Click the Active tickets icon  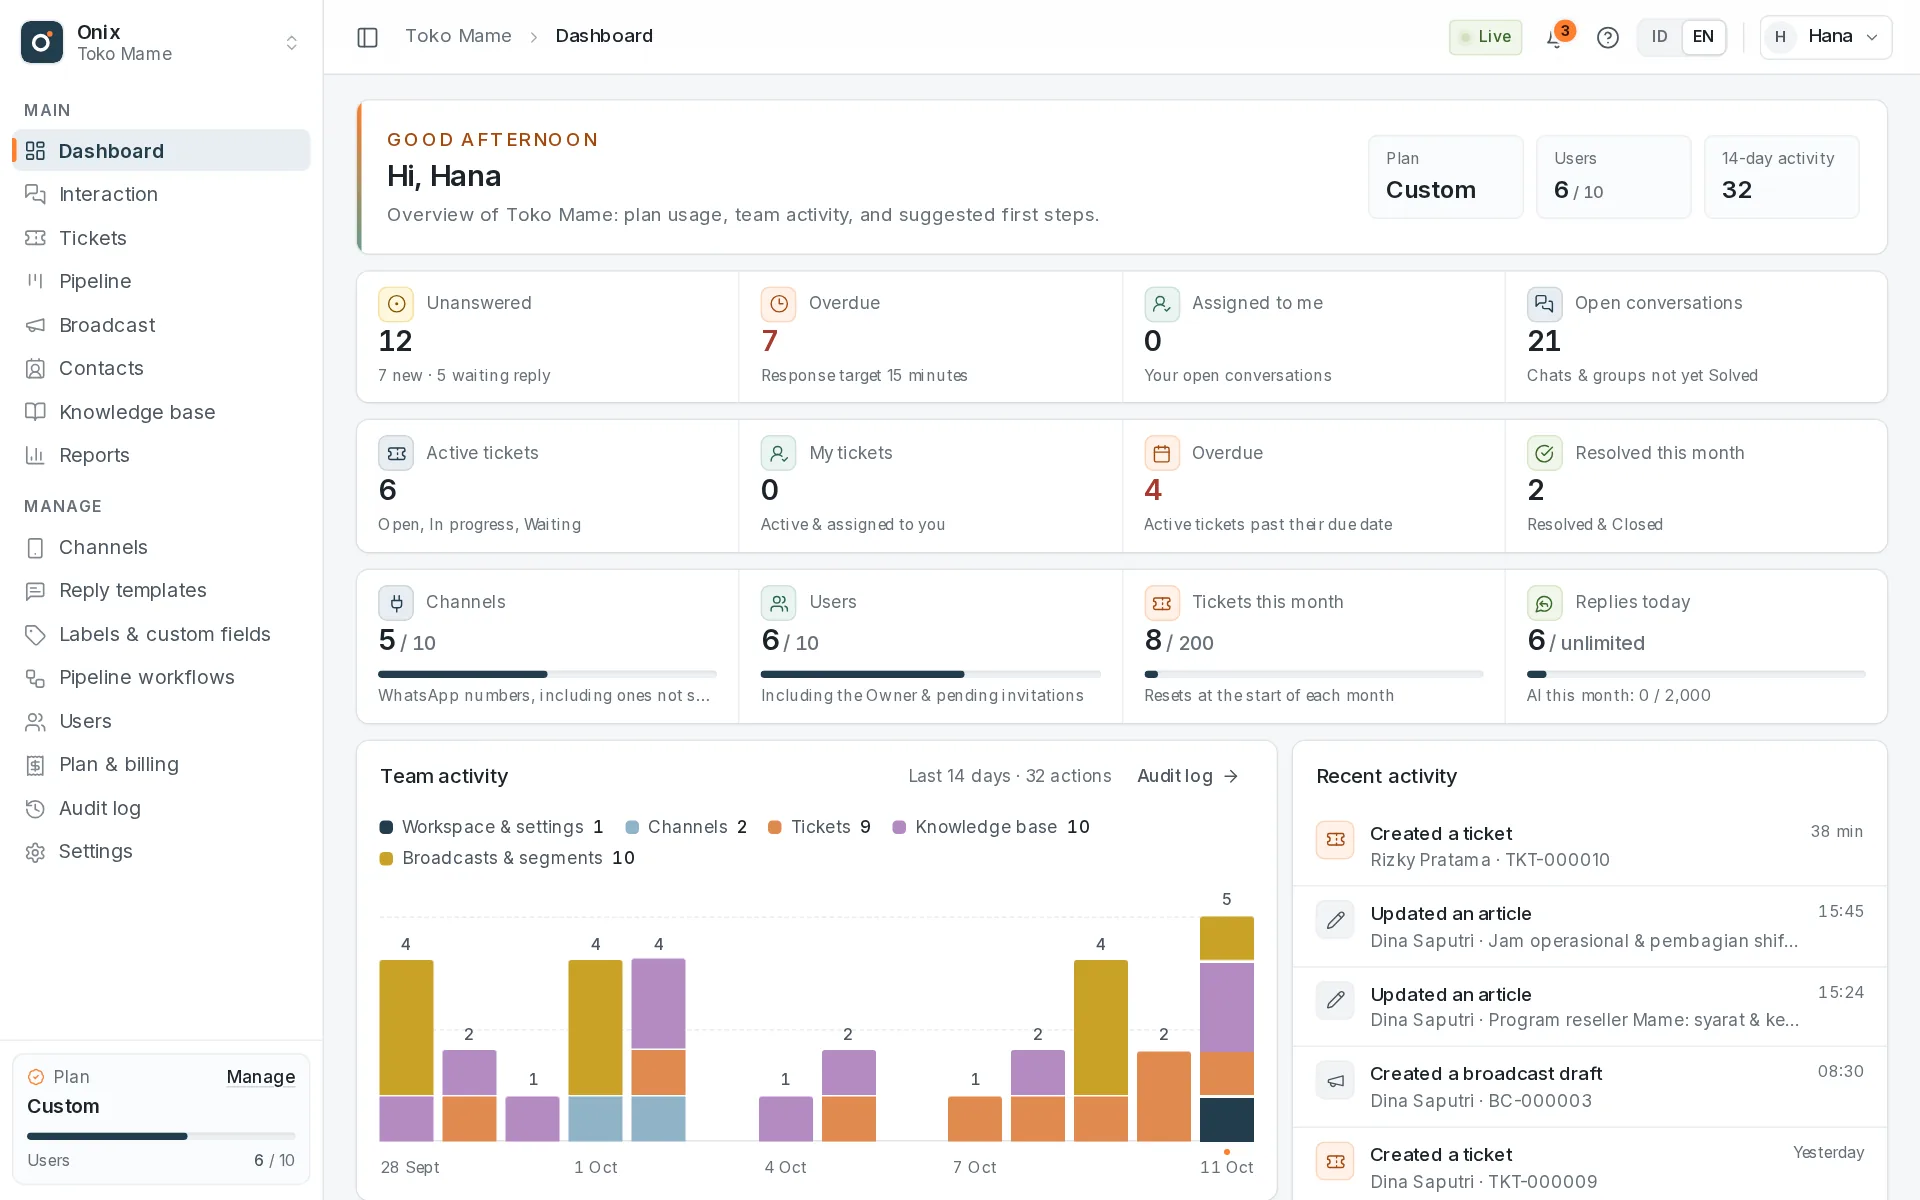click(396, 453)
